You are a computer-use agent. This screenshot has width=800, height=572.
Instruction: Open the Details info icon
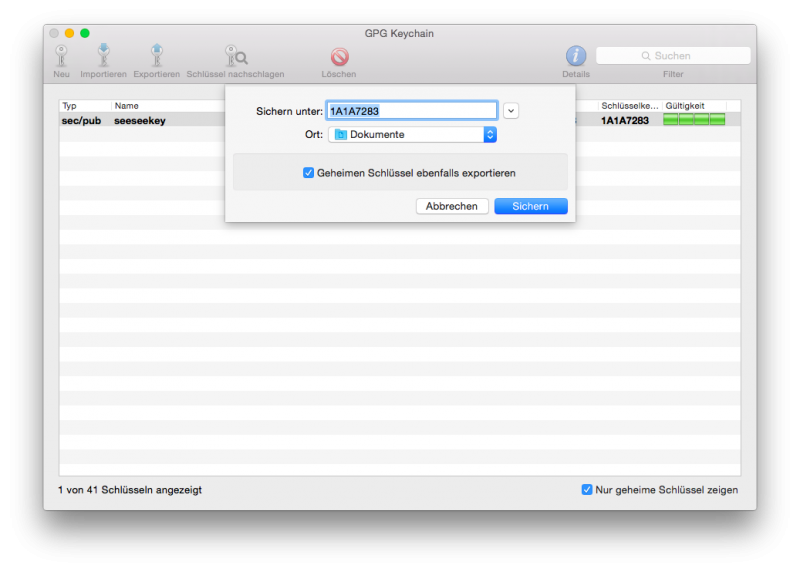tap(576, 56)
